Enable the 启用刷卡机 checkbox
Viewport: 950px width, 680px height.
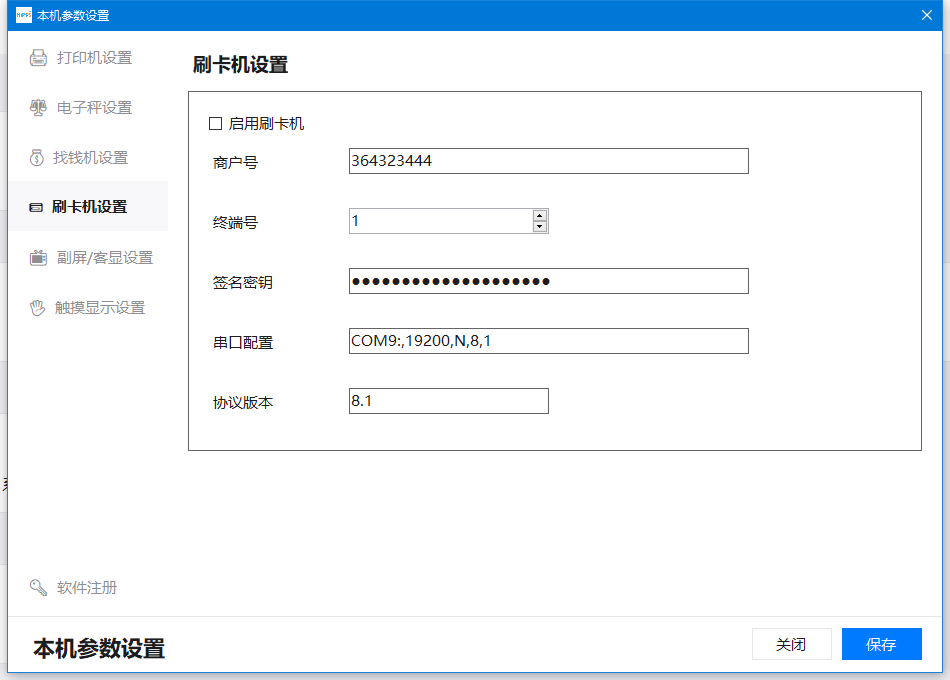click(215, 124)
